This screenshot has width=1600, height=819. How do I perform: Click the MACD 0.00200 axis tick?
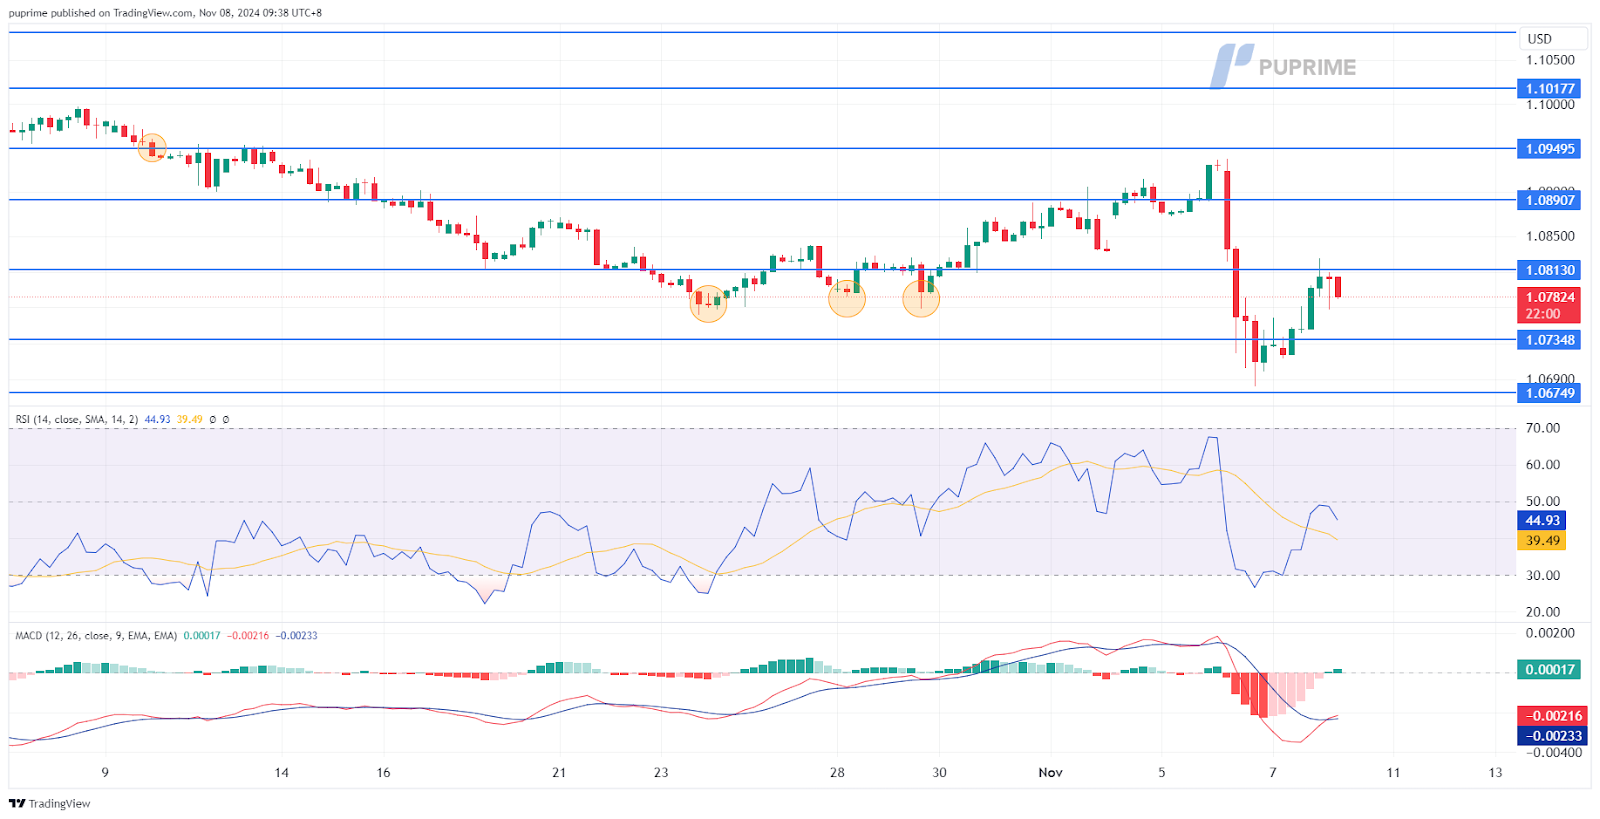(1550, 633)
